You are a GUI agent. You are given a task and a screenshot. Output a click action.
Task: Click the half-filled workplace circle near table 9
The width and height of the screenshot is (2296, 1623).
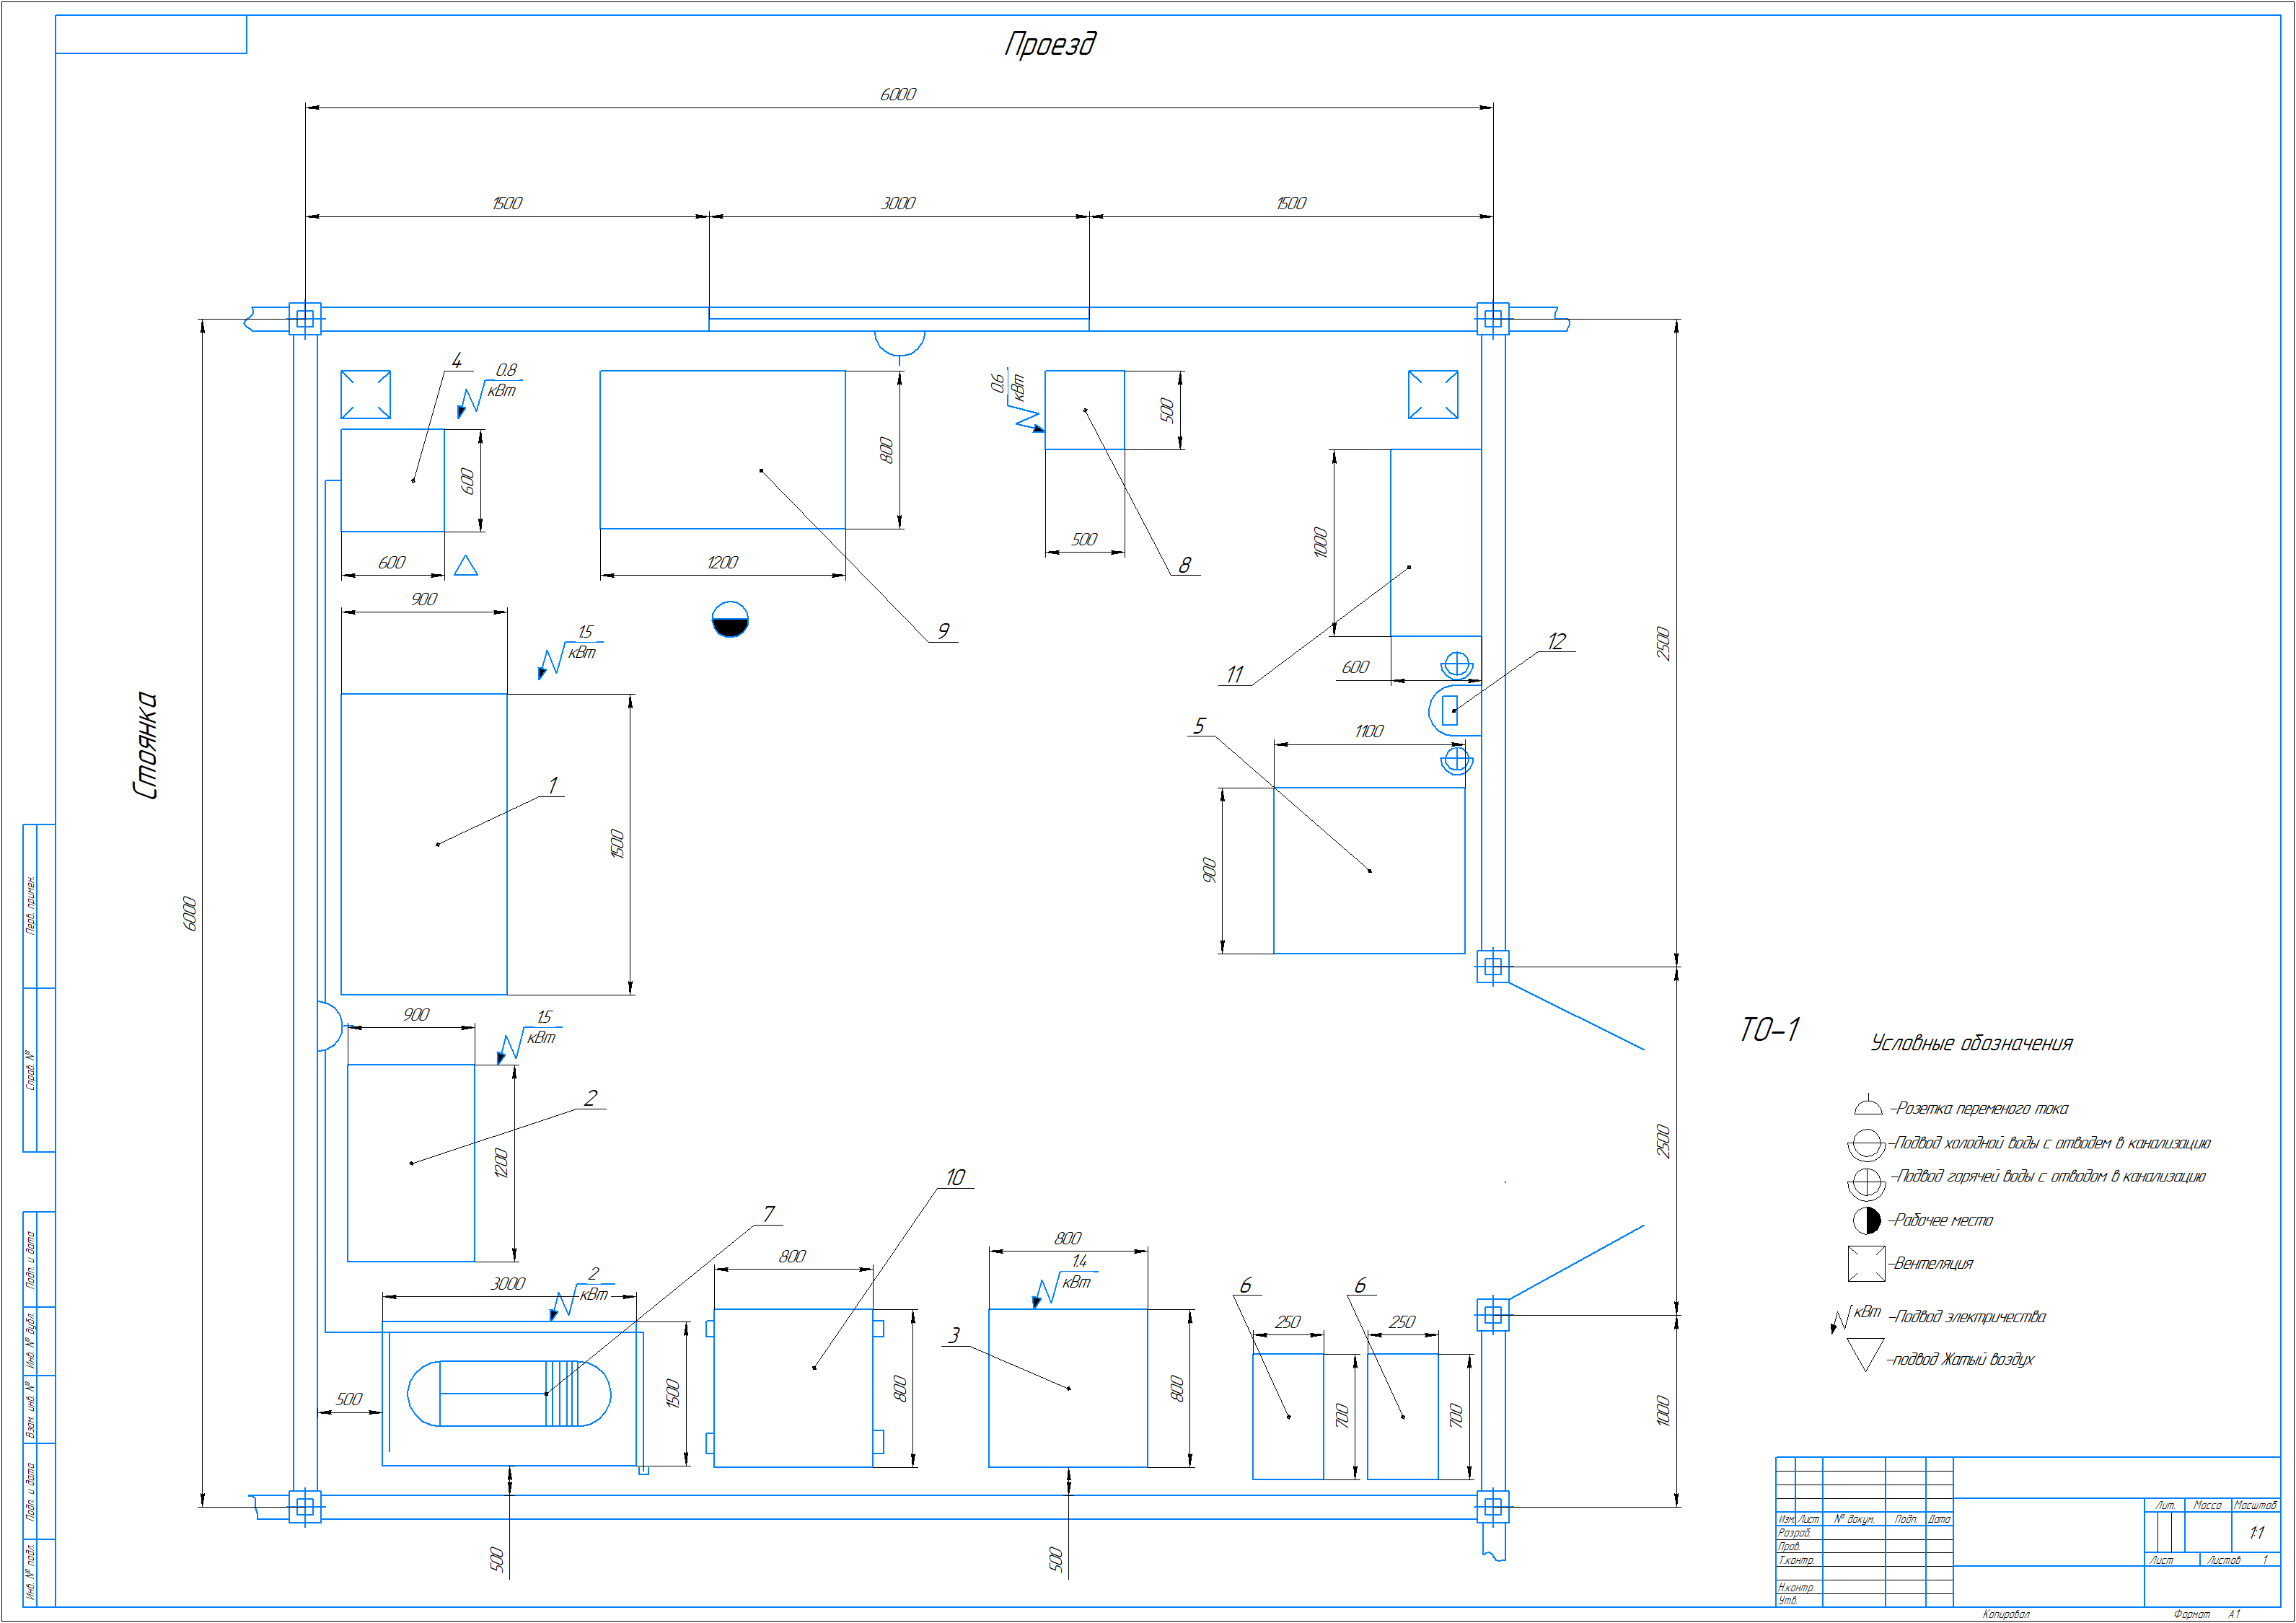coord(730,619)
